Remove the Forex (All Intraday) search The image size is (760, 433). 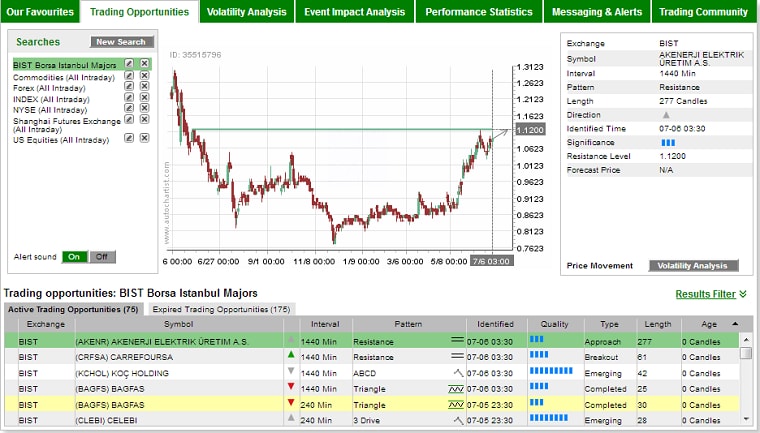pyautogui.click(x=144, y=86)
